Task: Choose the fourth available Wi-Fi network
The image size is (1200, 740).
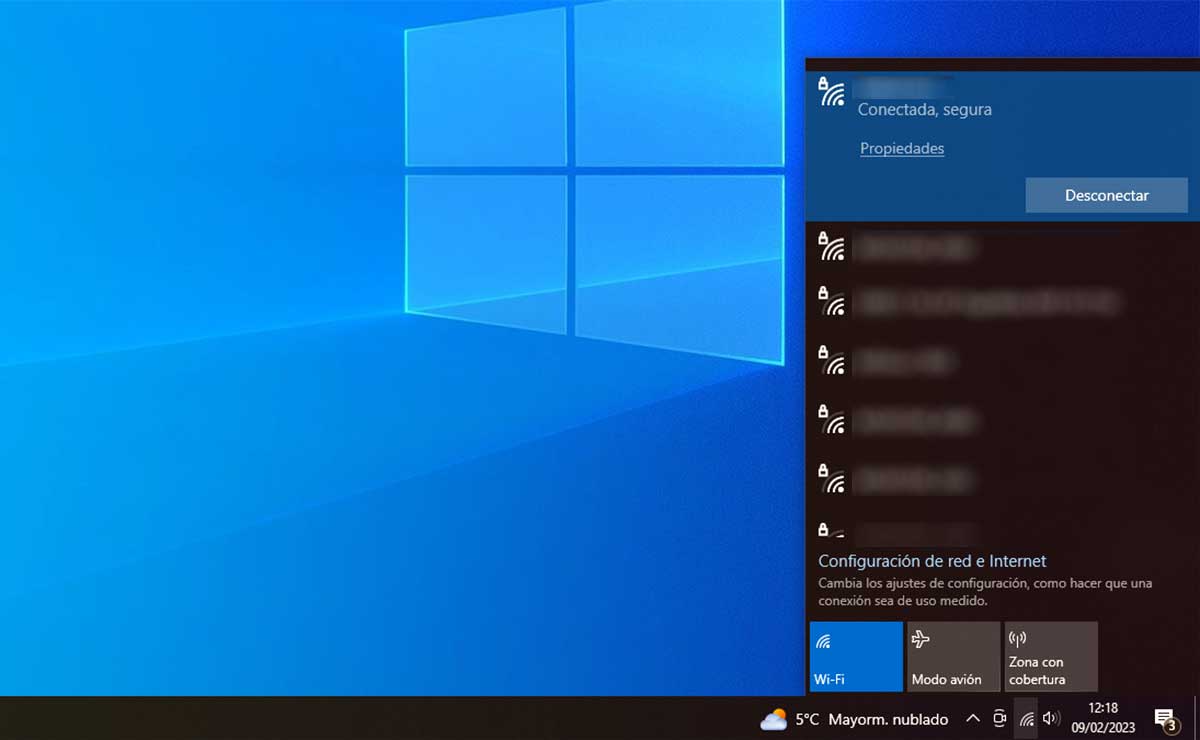Action: [915, 420]
